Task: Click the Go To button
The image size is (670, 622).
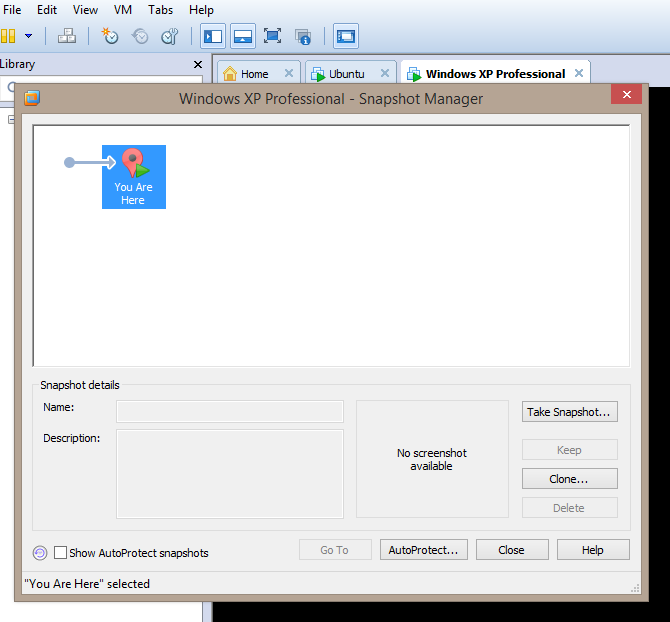Action: click(x=335, y=550)
